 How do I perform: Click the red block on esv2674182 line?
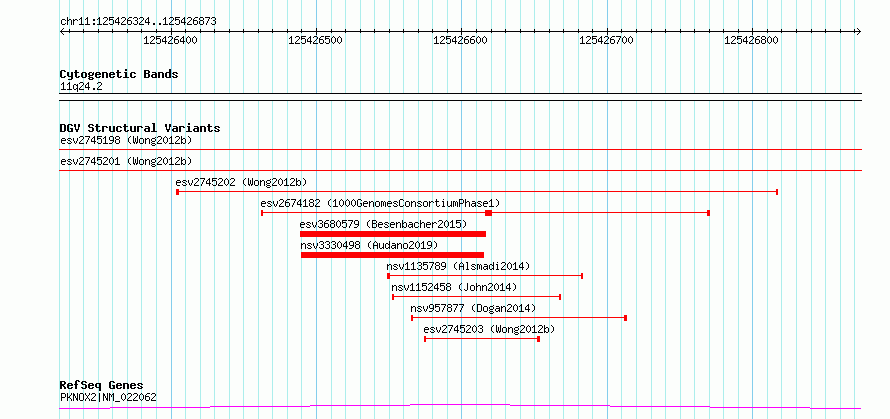point(488,212)
